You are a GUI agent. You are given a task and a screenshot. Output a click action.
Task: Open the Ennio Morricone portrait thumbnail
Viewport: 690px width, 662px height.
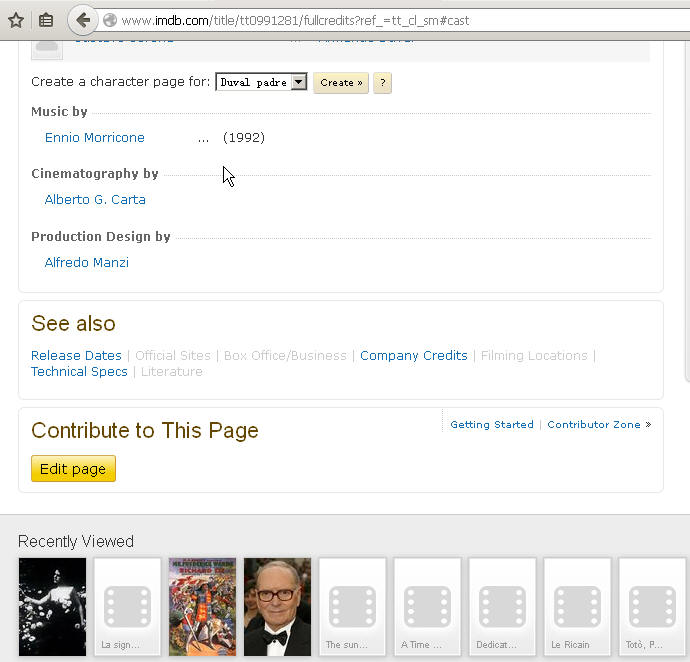tap(277, 607)
